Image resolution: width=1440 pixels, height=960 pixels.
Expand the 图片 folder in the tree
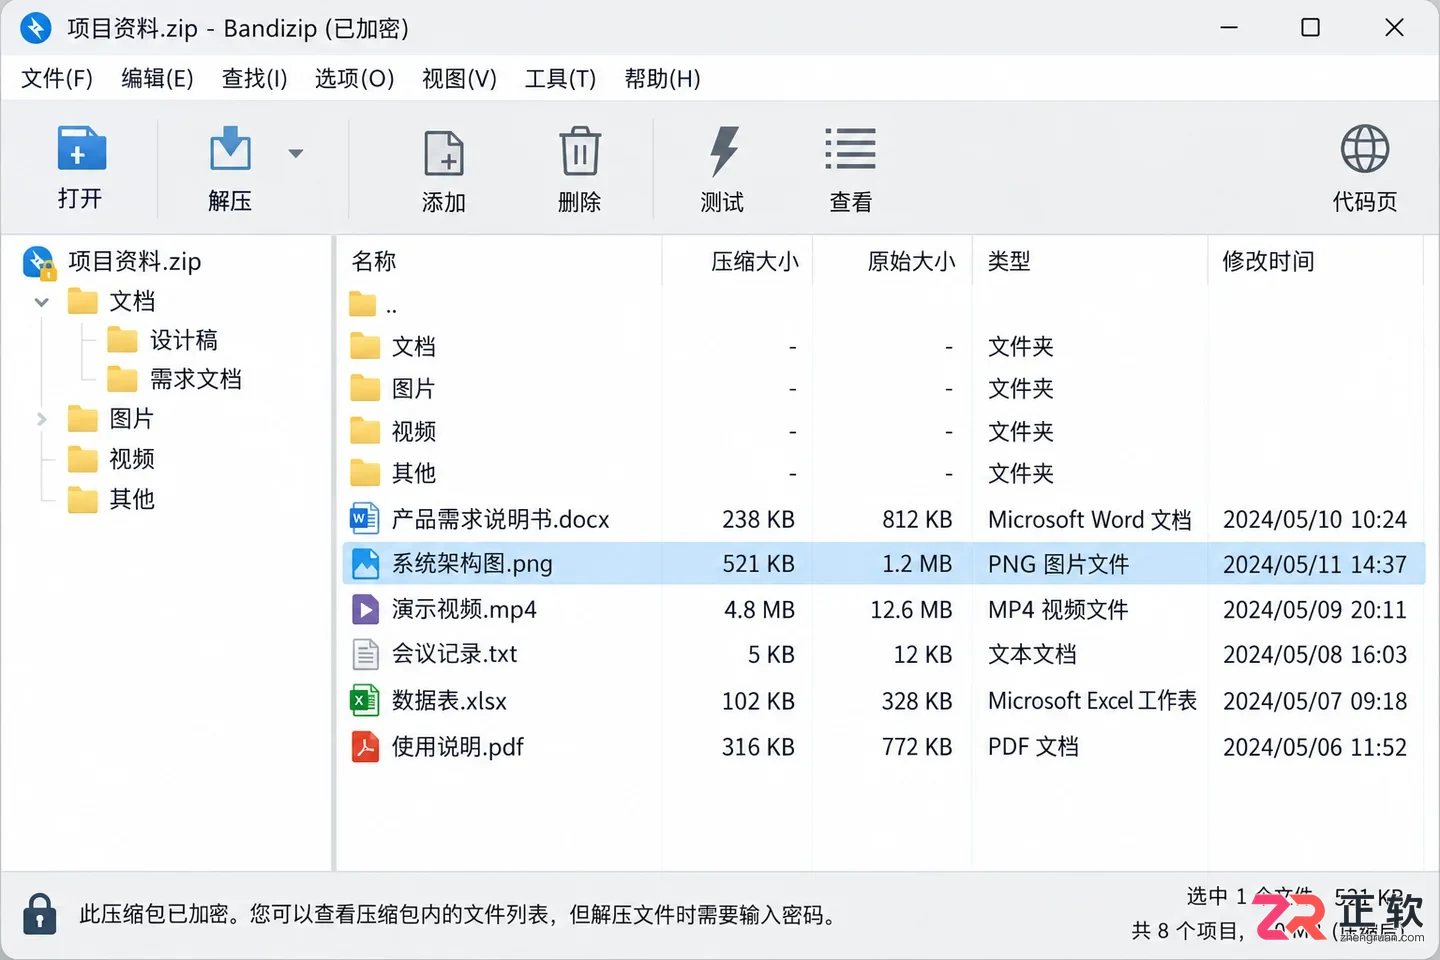coord(42,419)
